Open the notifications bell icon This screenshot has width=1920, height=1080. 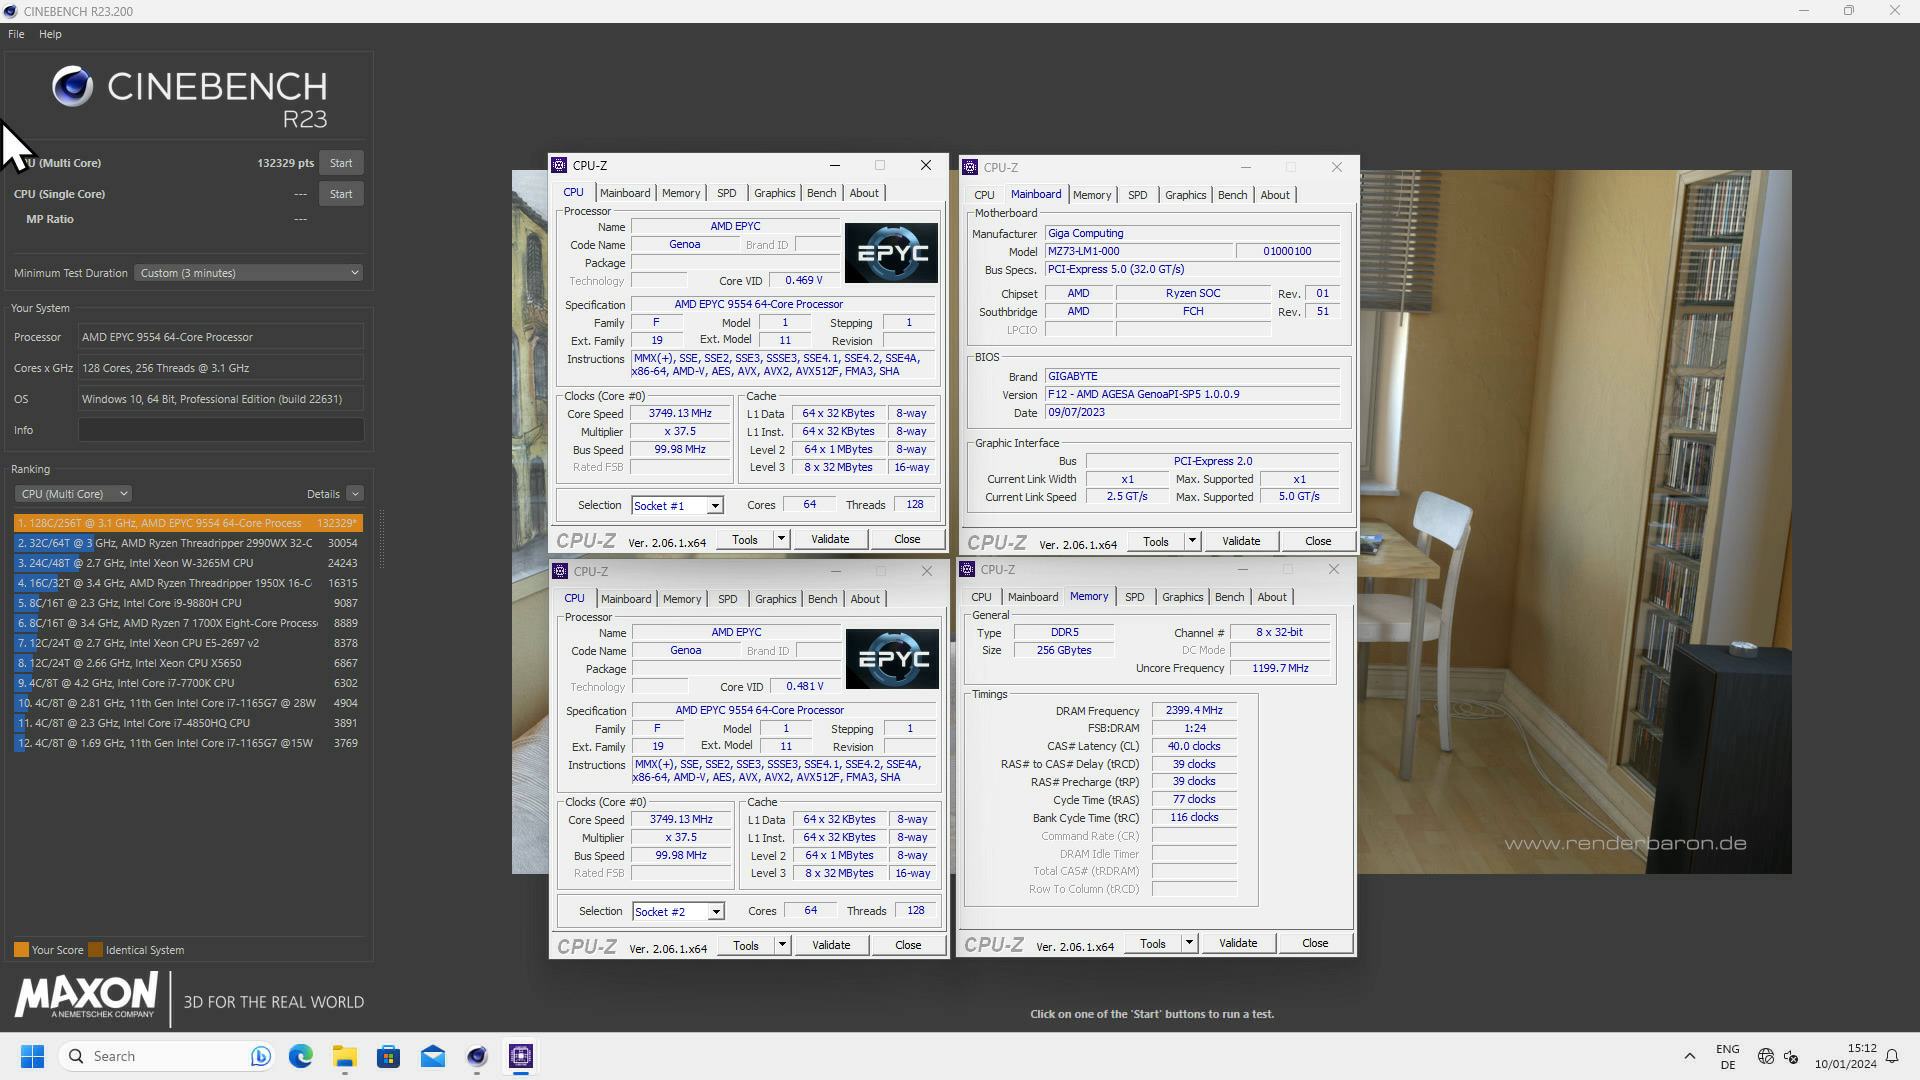point(1892,1056)
